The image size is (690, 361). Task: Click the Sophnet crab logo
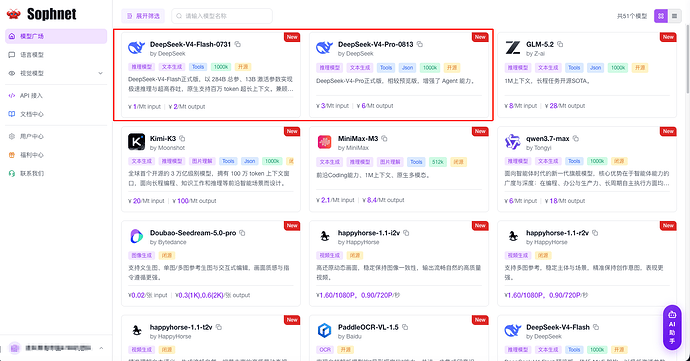[x=14, y=14]
